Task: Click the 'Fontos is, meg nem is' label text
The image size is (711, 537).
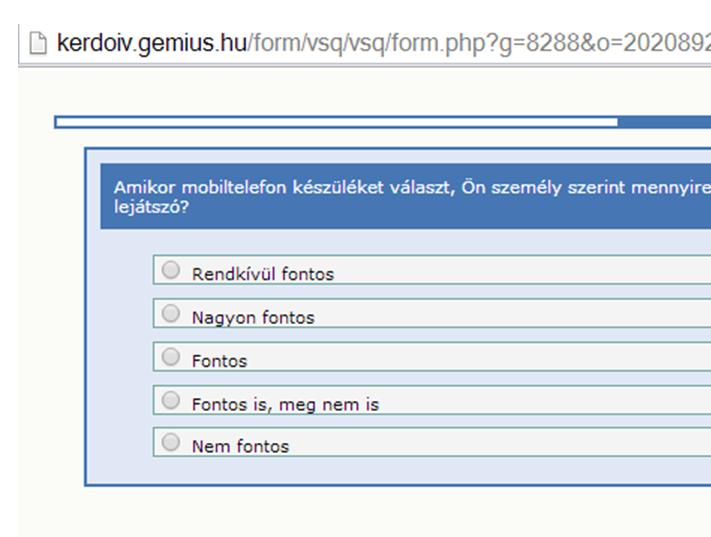Action: point(285,405)
